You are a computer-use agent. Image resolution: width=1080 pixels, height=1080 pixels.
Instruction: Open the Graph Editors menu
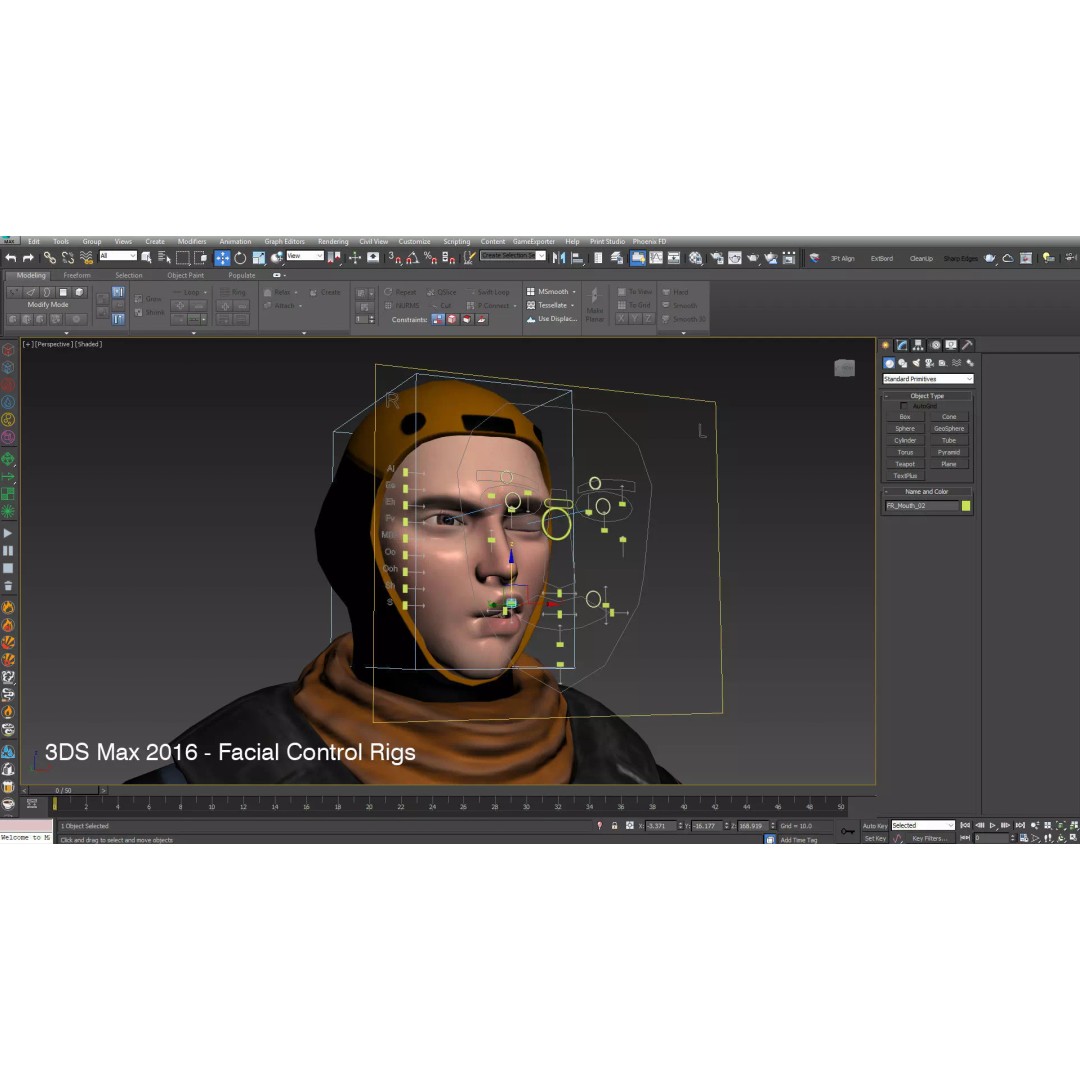point(284,241)
